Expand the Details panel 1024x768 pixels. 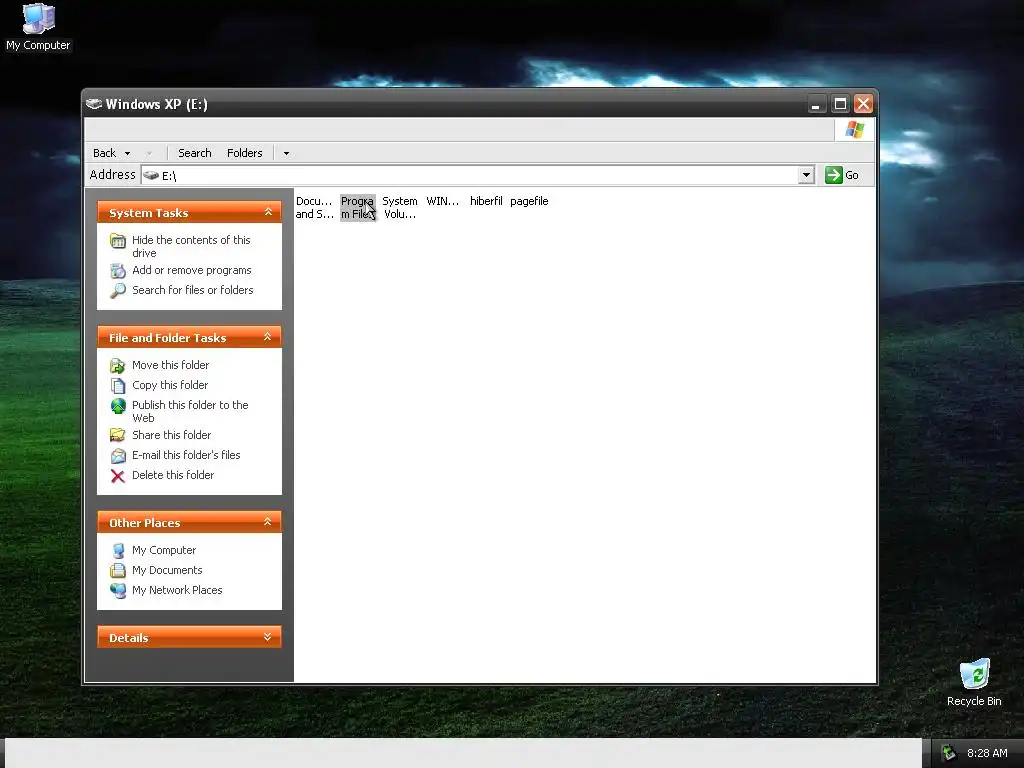click(268, 637)
